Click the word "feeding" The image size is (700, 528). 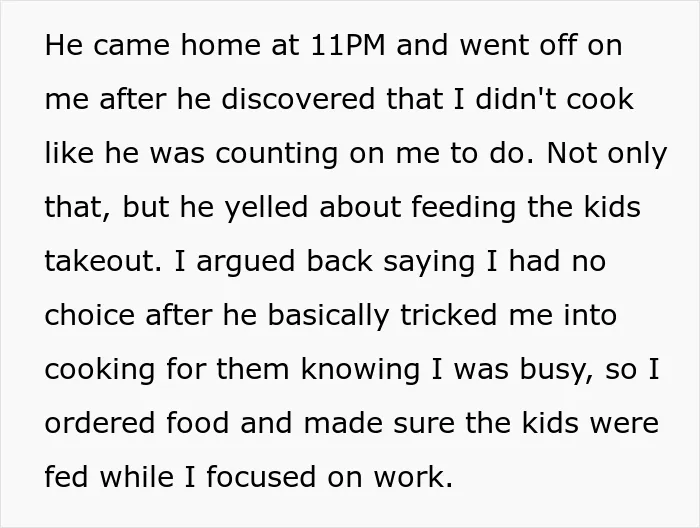click(464, 208)
